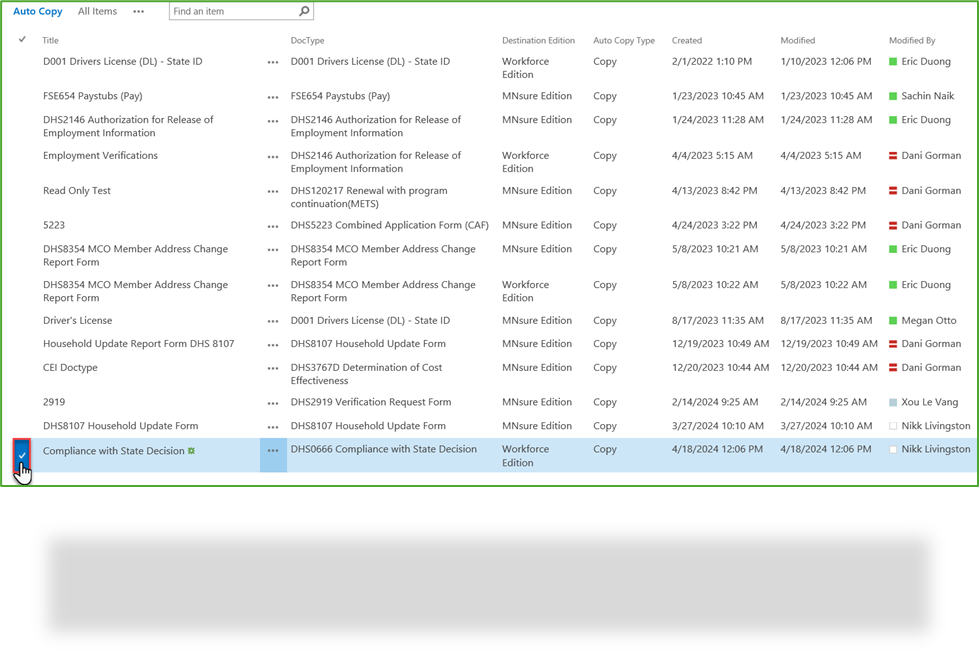This screenshot has height=657, width=979.
Task: Click the search magnifier in Find an item box
Action: click(x=303, y=11)
